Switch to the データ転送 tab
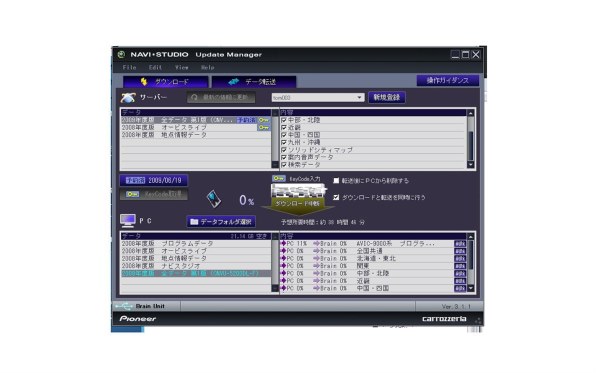This screenshot has width=596, height=373. (254, 82)
